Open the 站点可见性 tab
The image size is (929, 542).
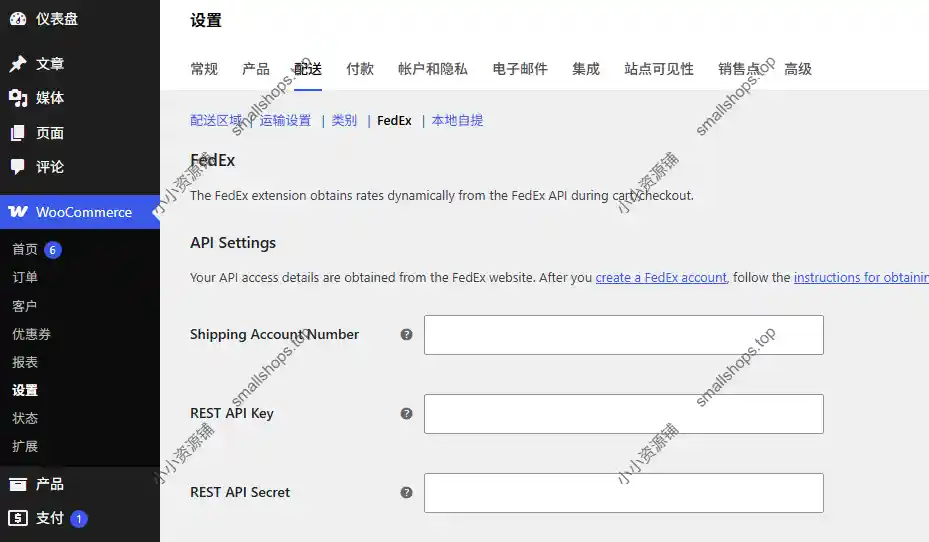point(659,69)
